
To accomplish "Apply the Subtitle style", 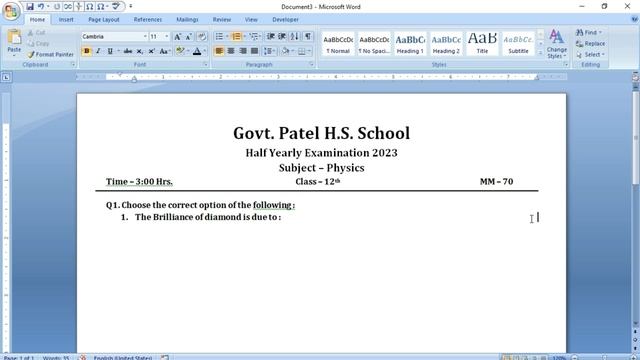I will coord(518,44).
